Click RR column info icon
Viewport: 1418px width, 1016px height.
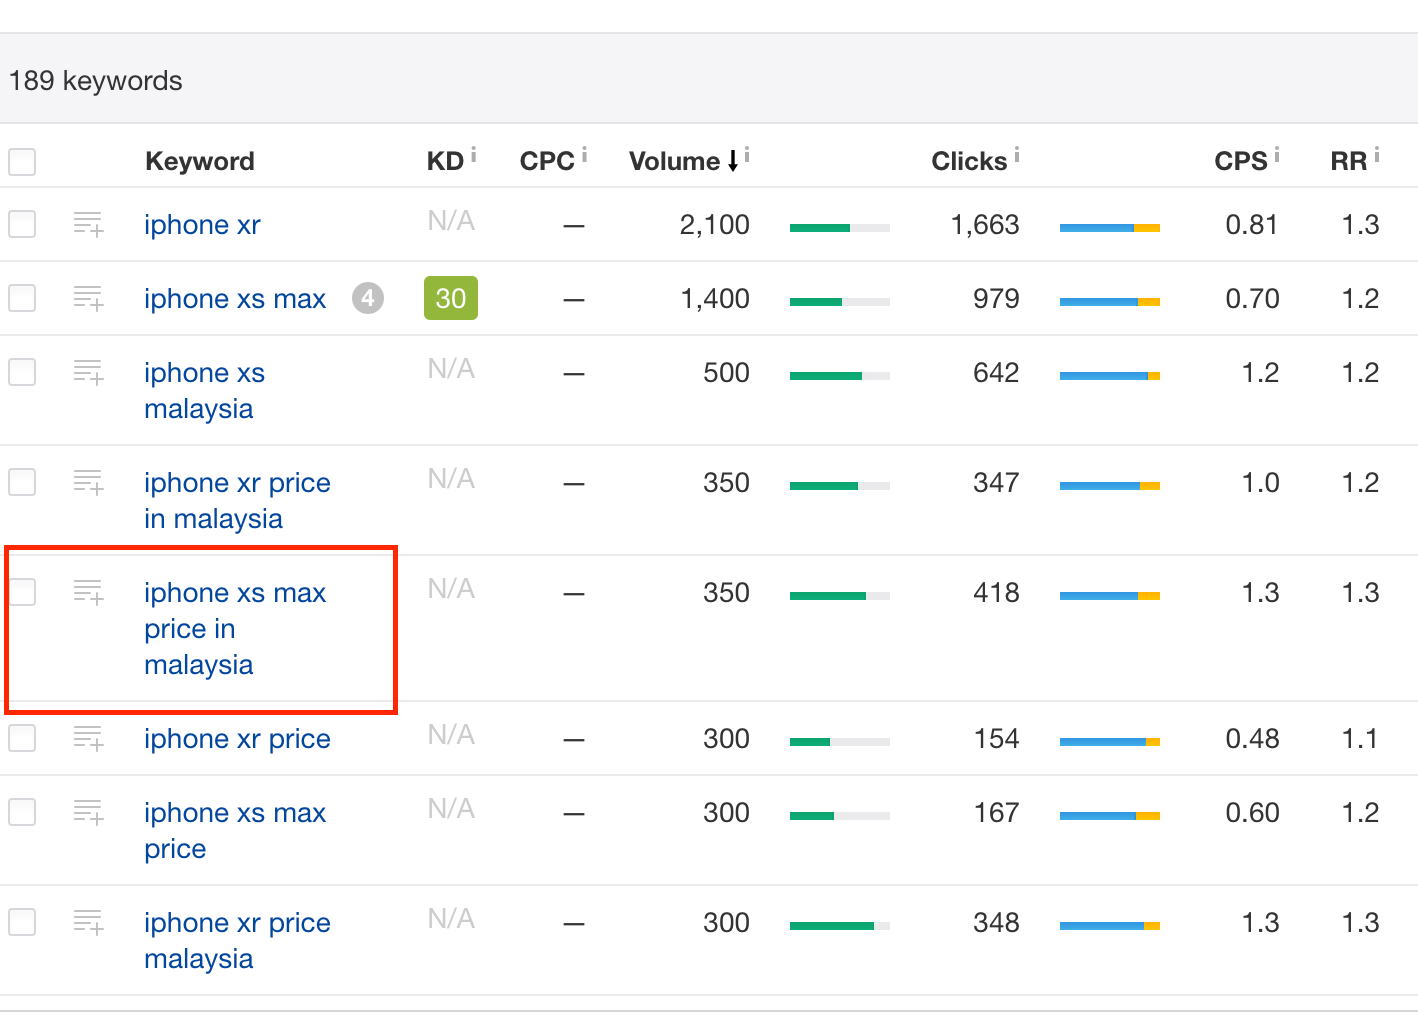1377,154
